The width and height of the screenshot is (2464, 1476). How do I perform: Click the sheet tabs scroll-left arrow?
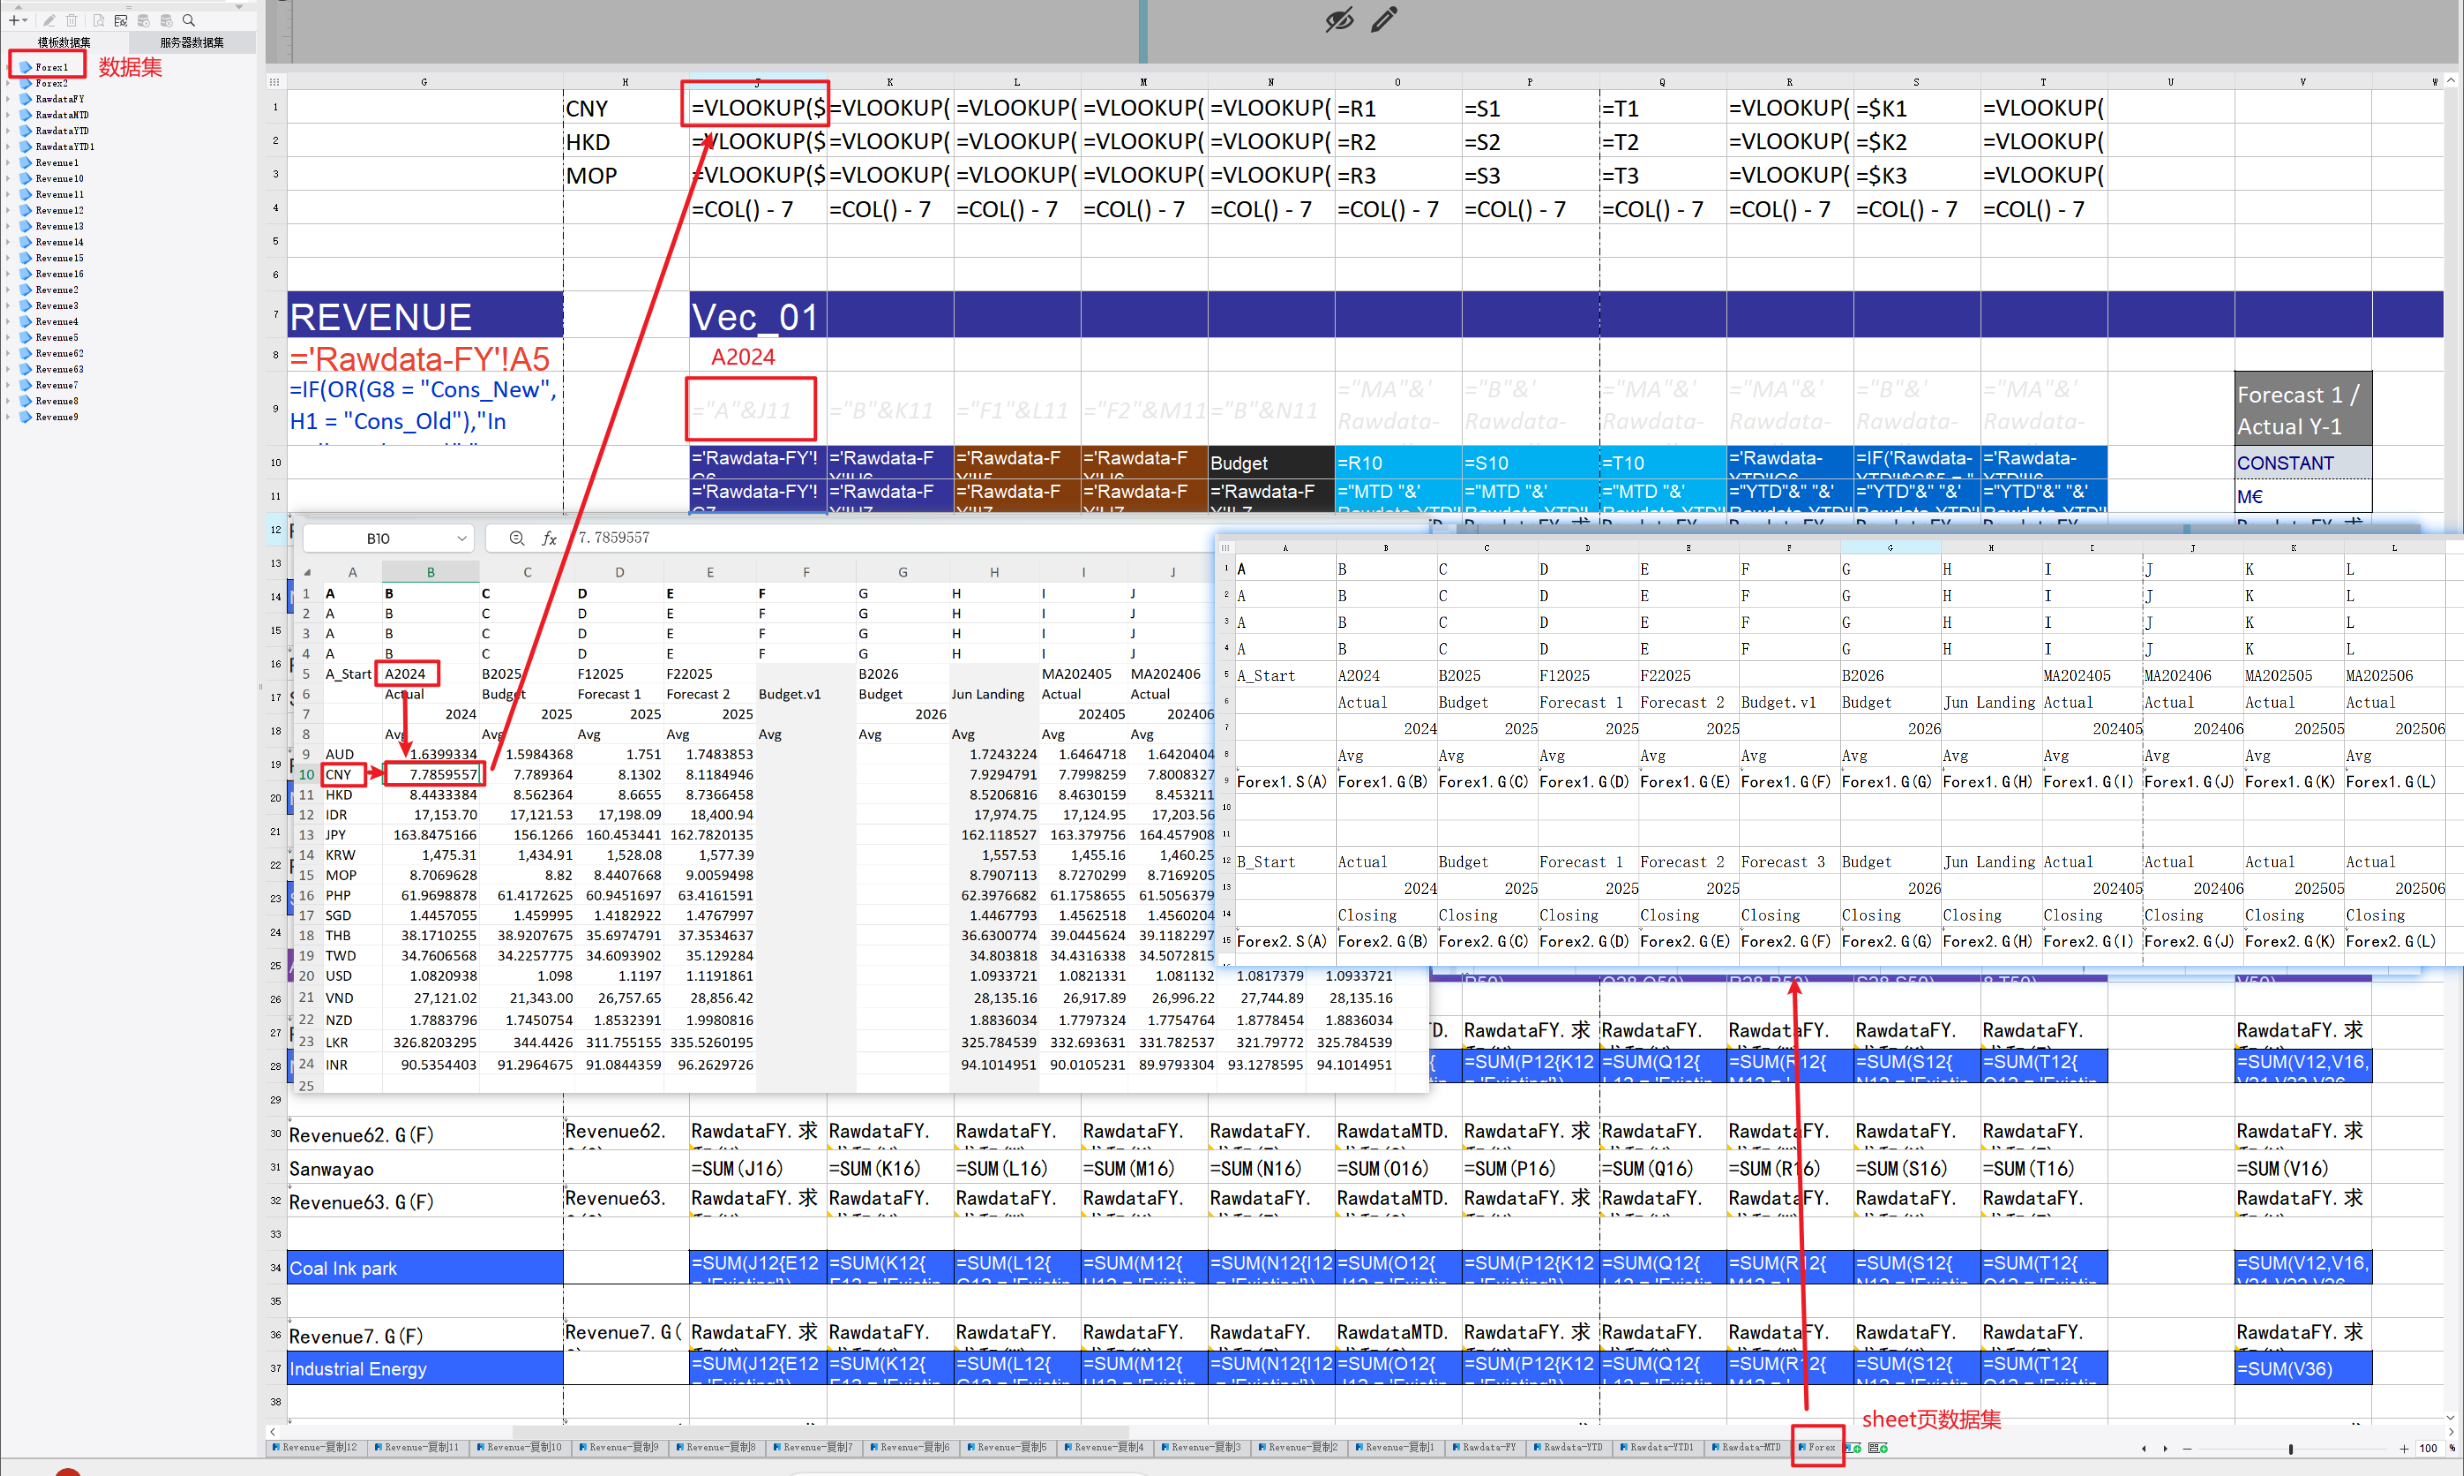2143,1448
